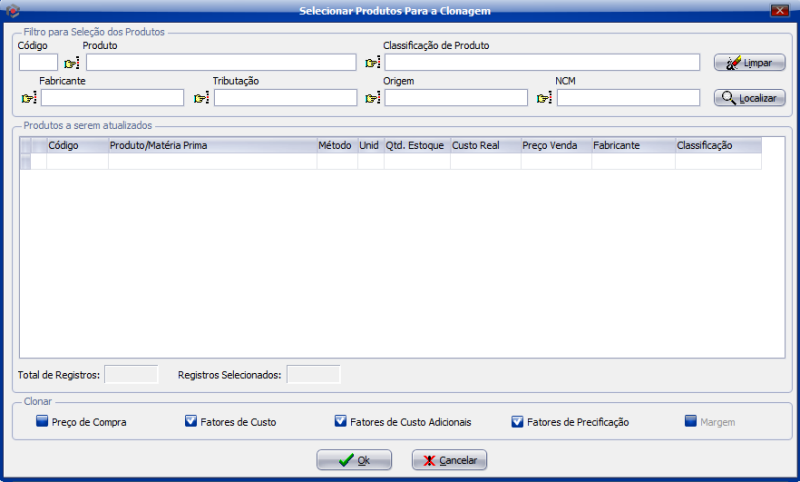Open the Fabricante lookup hand icon
Image resolution: width=800 pixels, height=482 pixels.
28,98
